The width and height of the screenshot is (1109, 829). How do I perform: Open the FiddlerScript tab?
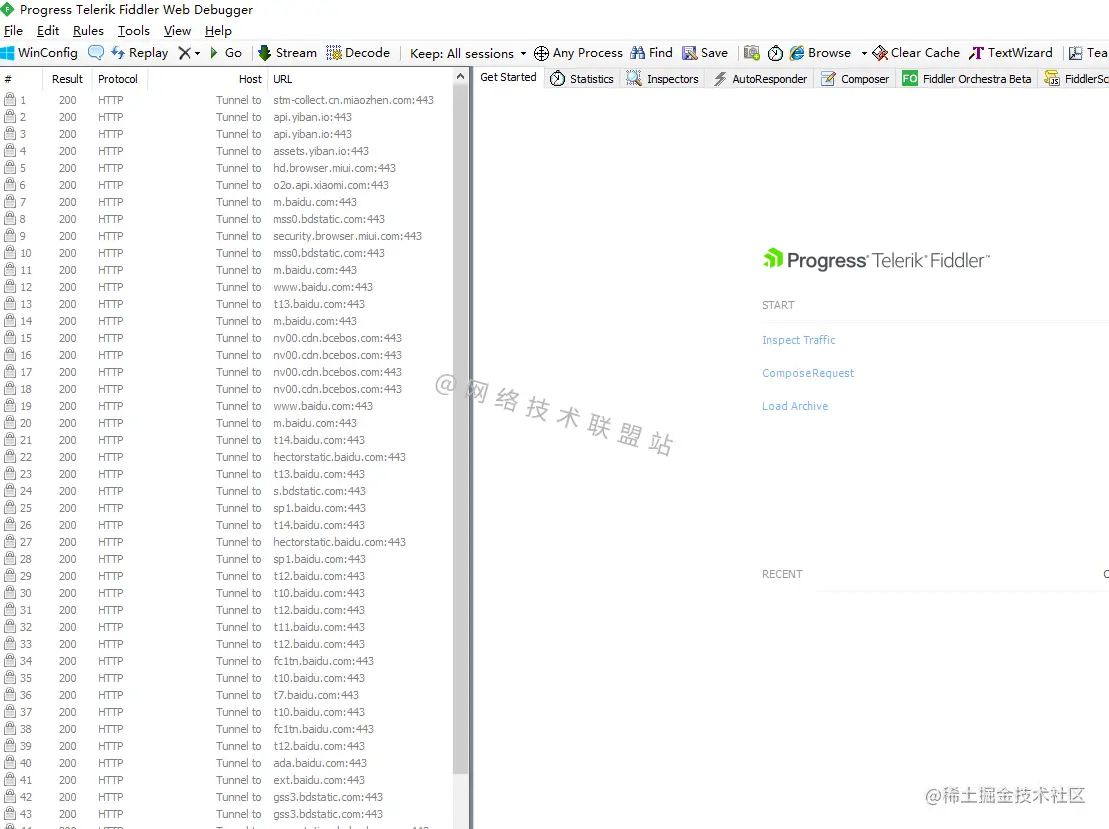pyautogui.click(x=1076, y=79)
